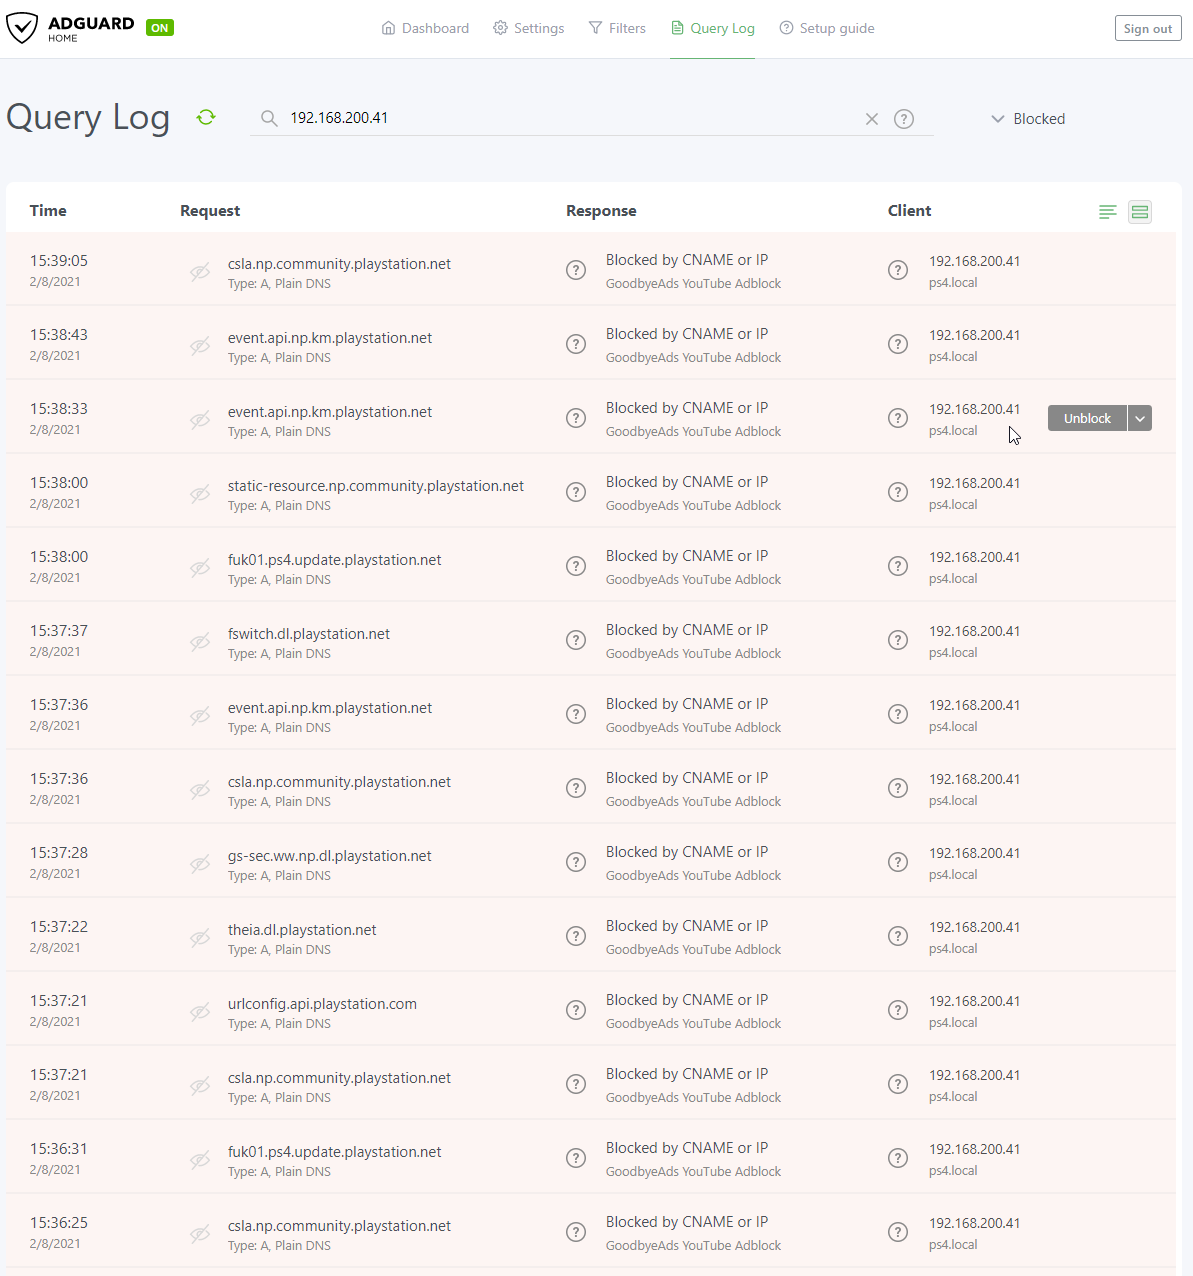The width and height of the screenshot is (1193, 1276).
Task: Open search help question mark icon
Action: pyautogui.click(x=904, y=119)
